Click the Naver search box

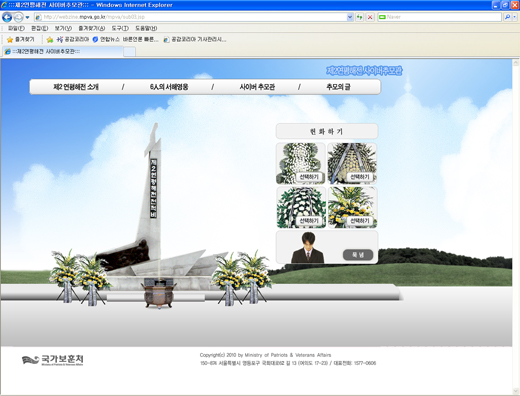440,17
